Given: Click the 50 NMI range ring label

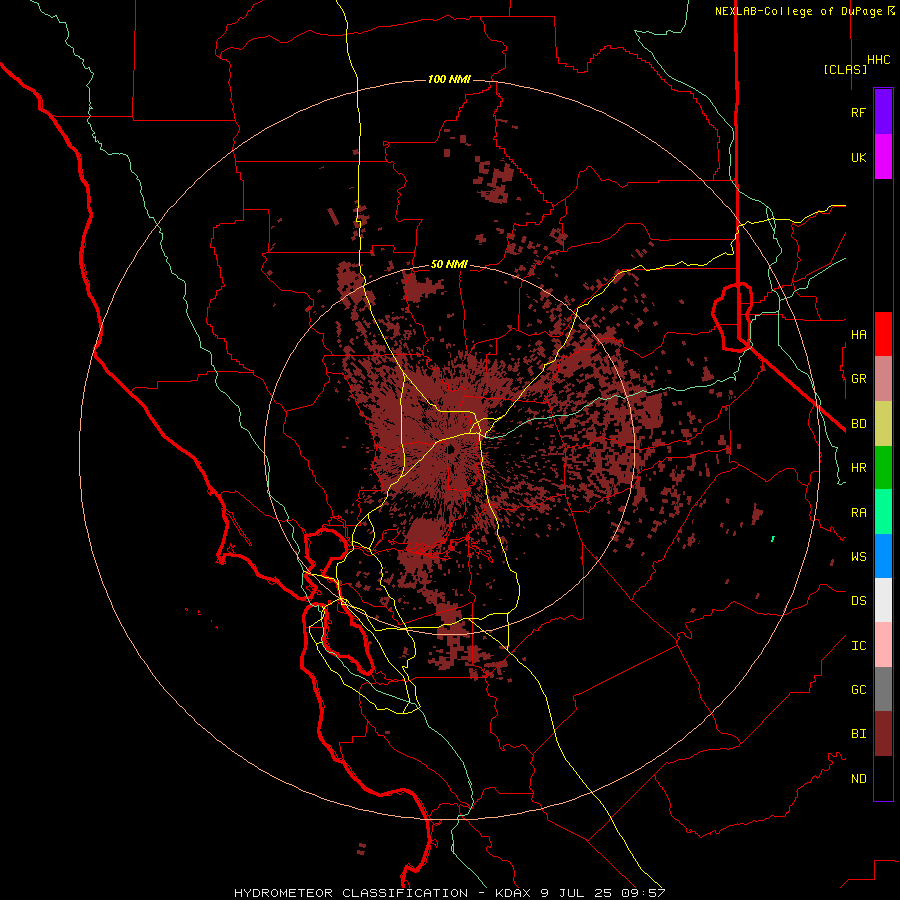Looking at the screenshot, I should [449, 265].
